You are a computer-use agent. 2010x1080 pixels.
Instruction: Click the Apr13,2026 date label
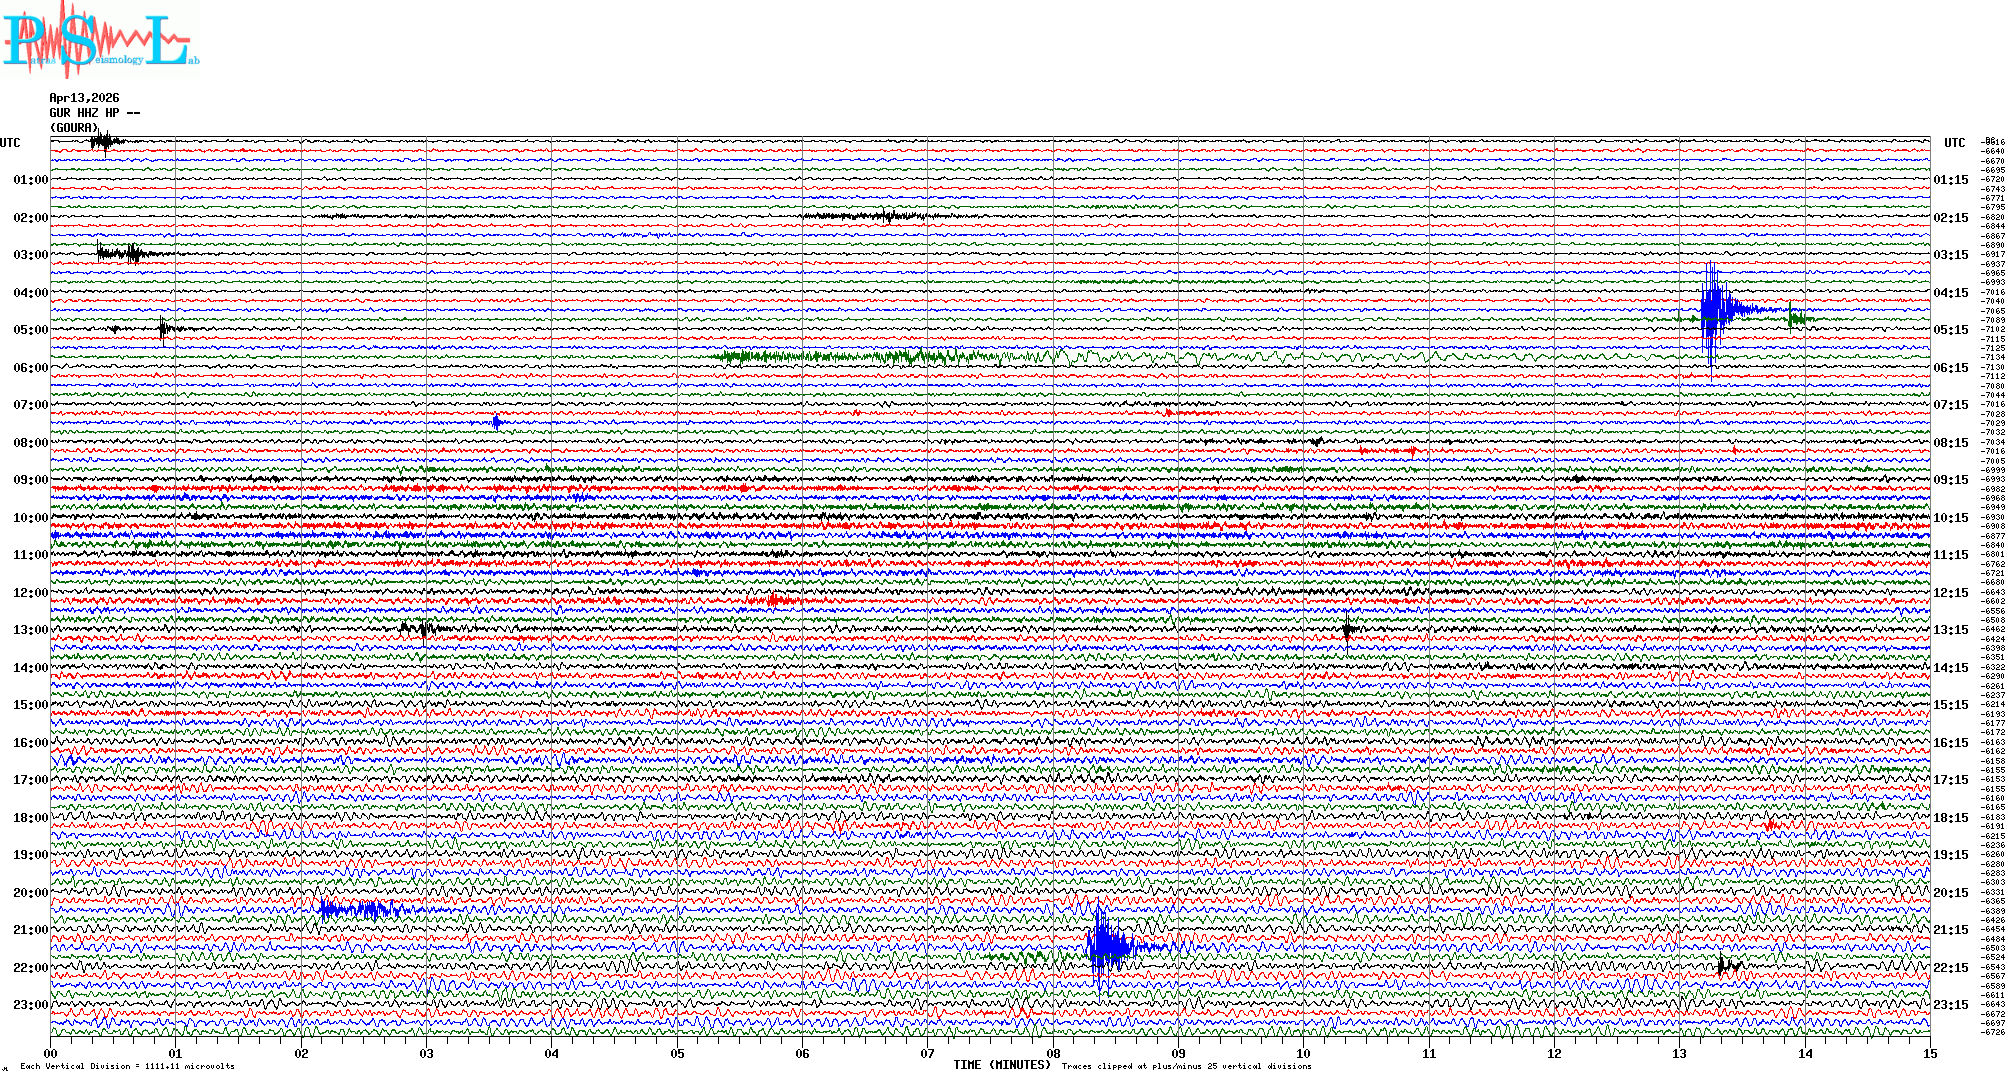tap(84, 98)
